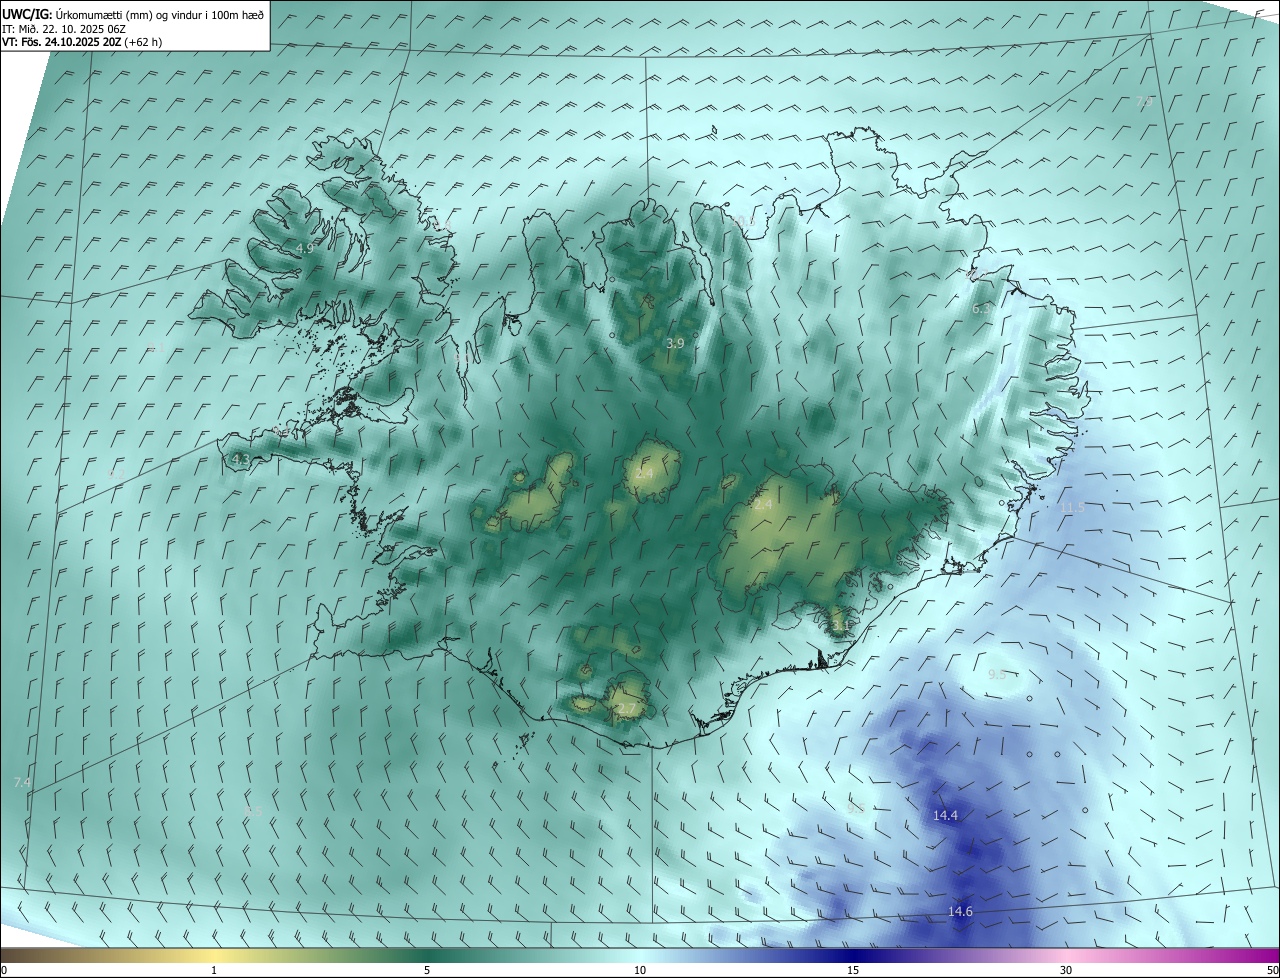Screen dimensions: 1280x978
Task: Click the 7.4 value at the map's left edge
Action: [23, 782]
